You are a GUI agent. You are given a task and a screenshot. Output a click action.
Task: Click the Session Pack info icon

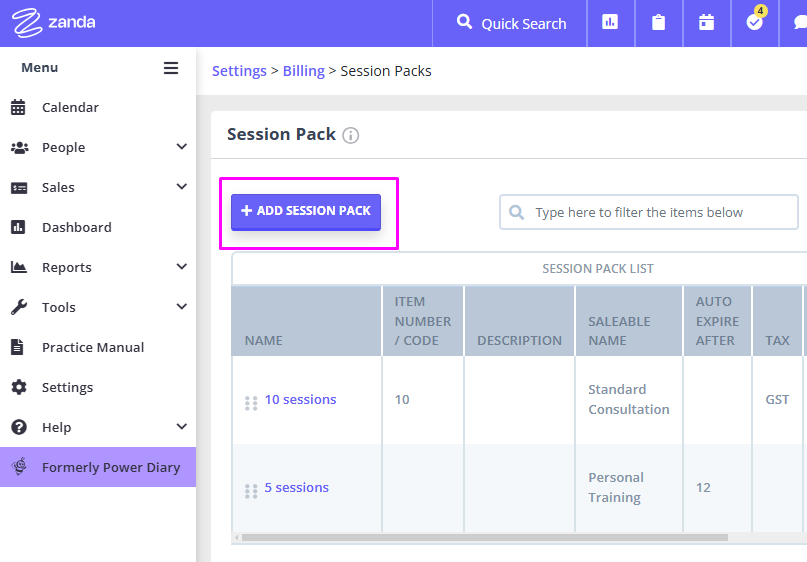[x=350, y=135]
